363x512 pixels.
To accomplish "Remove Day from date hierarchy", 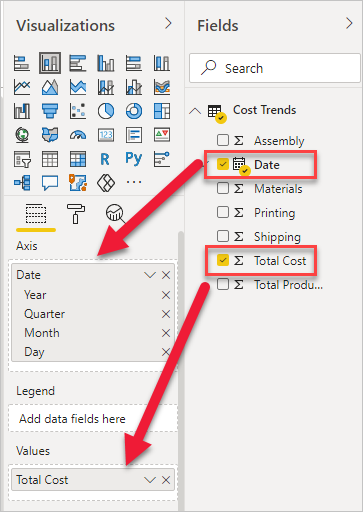I will [x=166, y=352].
